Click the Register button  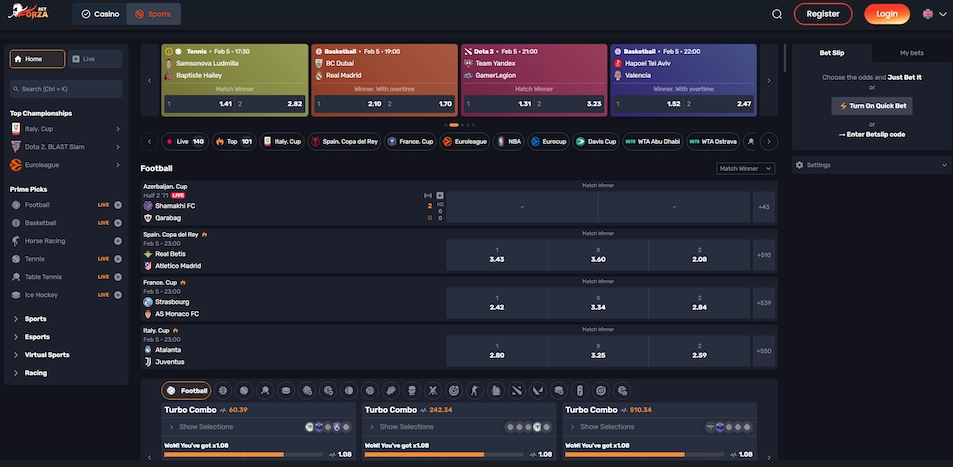coord(822,14)
